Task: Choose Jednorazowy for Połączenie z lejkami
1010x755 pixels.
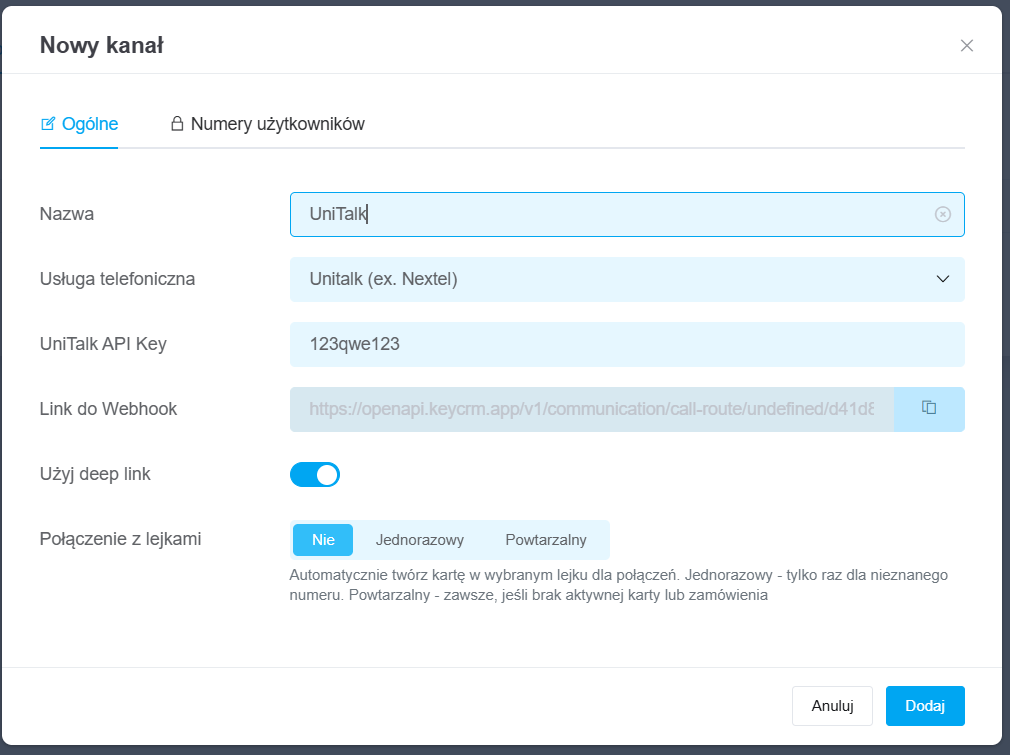Action: point(420,540)
